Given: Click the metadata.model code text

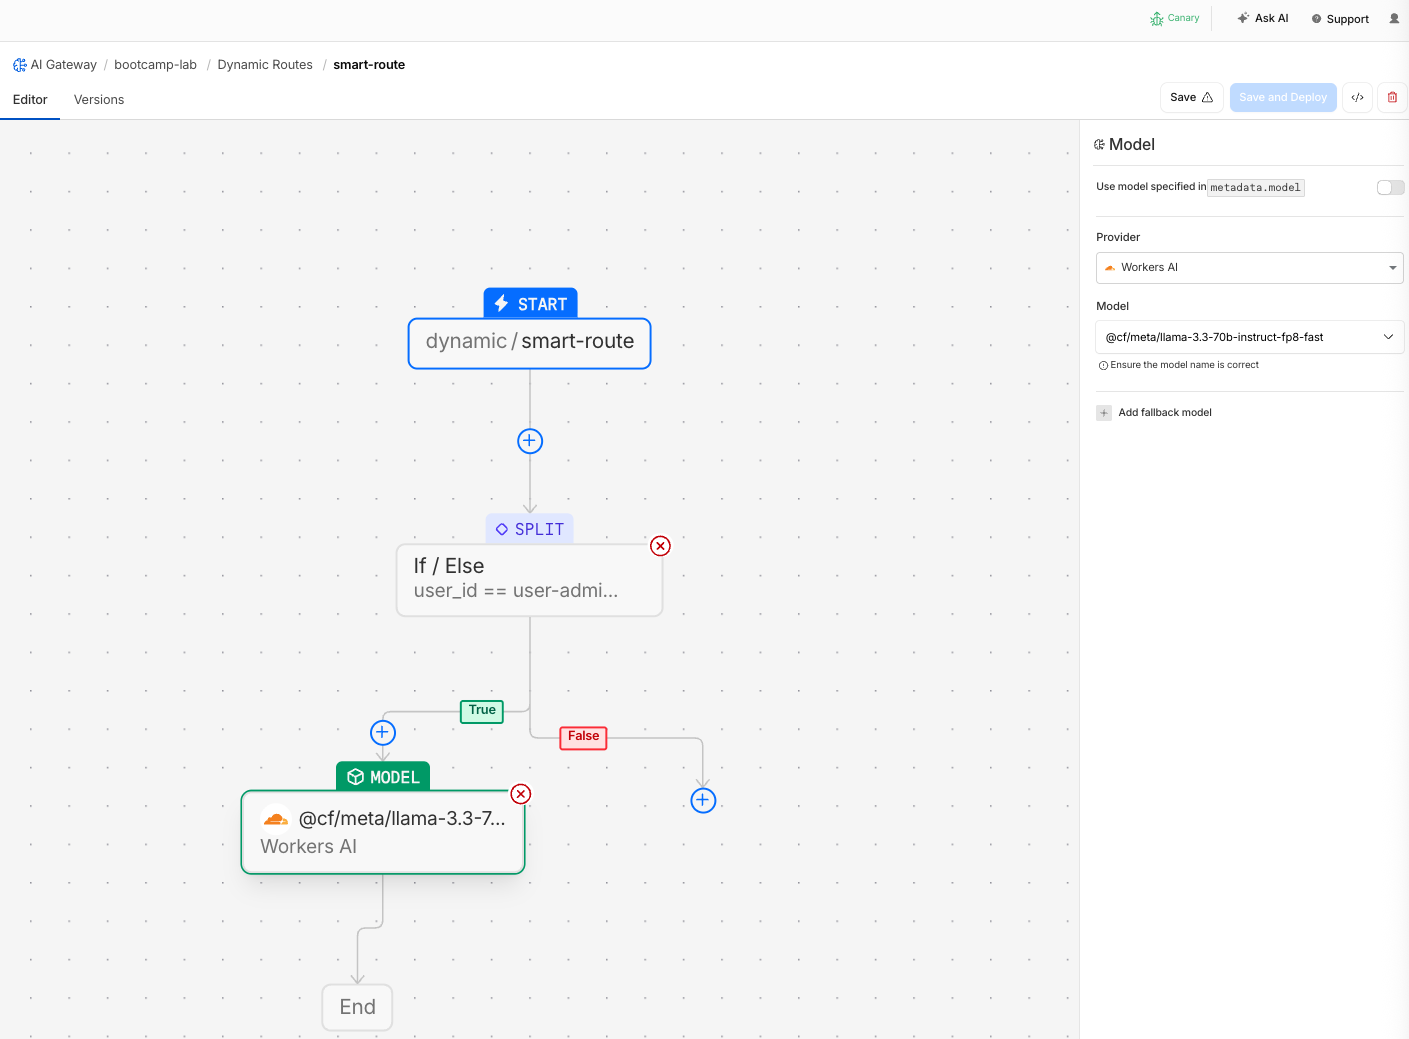Looking at the screenshot, I should tap(1255, 188).
